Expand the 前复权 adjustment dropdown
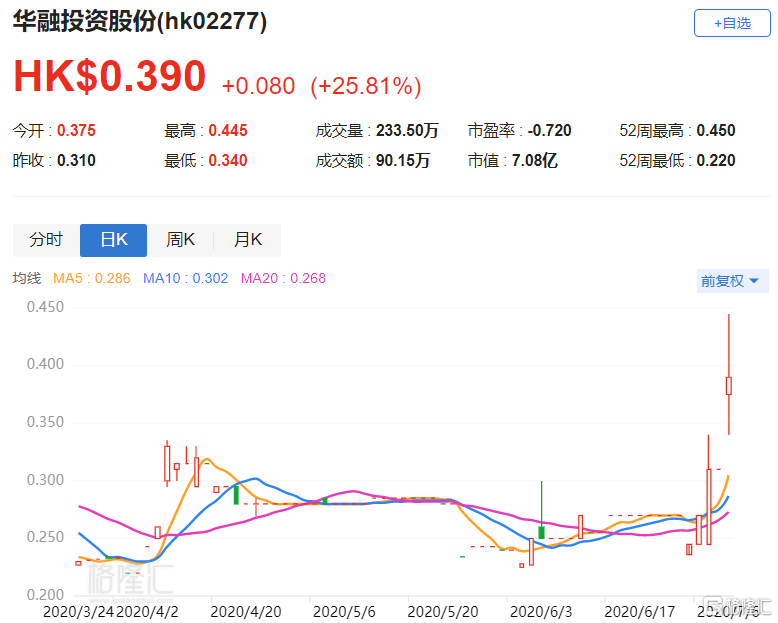Image resolution: width=778 pixels, height=623 pixels. [729, 281]
